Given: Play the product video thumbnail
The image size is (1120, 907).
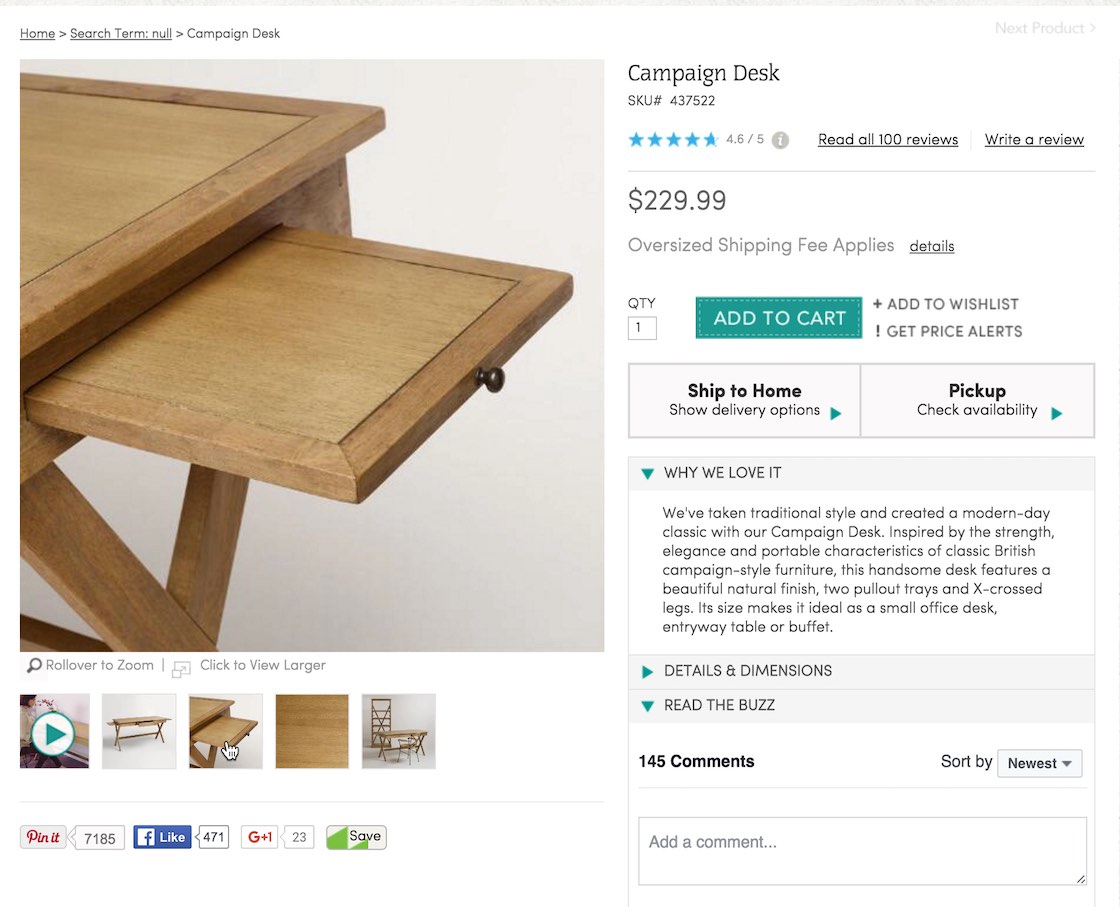Looking at the screenshot, I should (54, 732).
